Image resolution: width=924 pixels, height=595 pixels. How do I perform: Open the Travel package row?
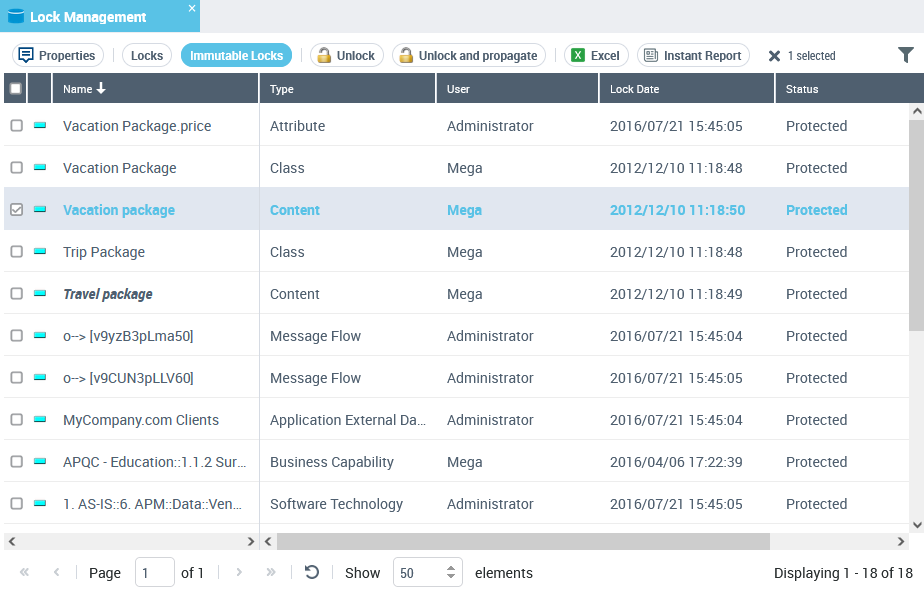(108, 294)
